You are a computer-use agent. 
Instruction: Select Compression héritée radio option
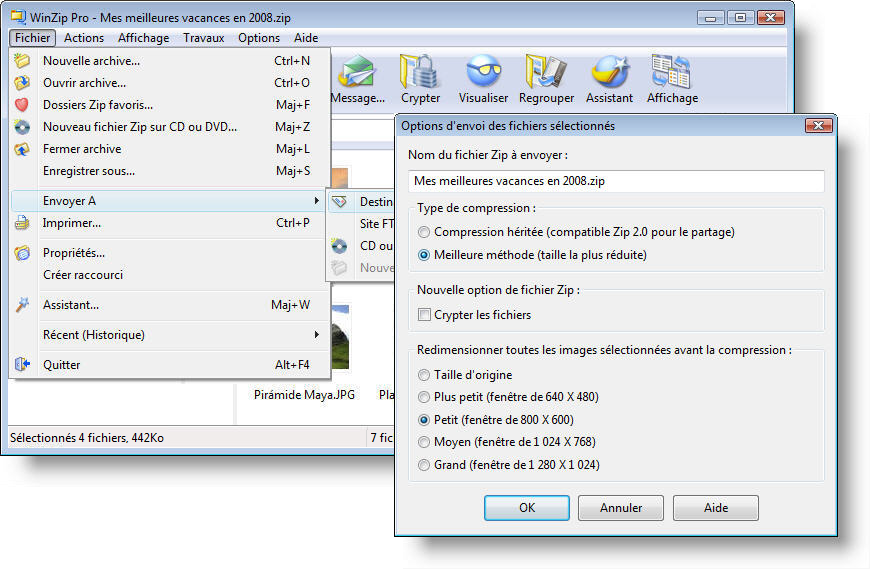[424, 232]
